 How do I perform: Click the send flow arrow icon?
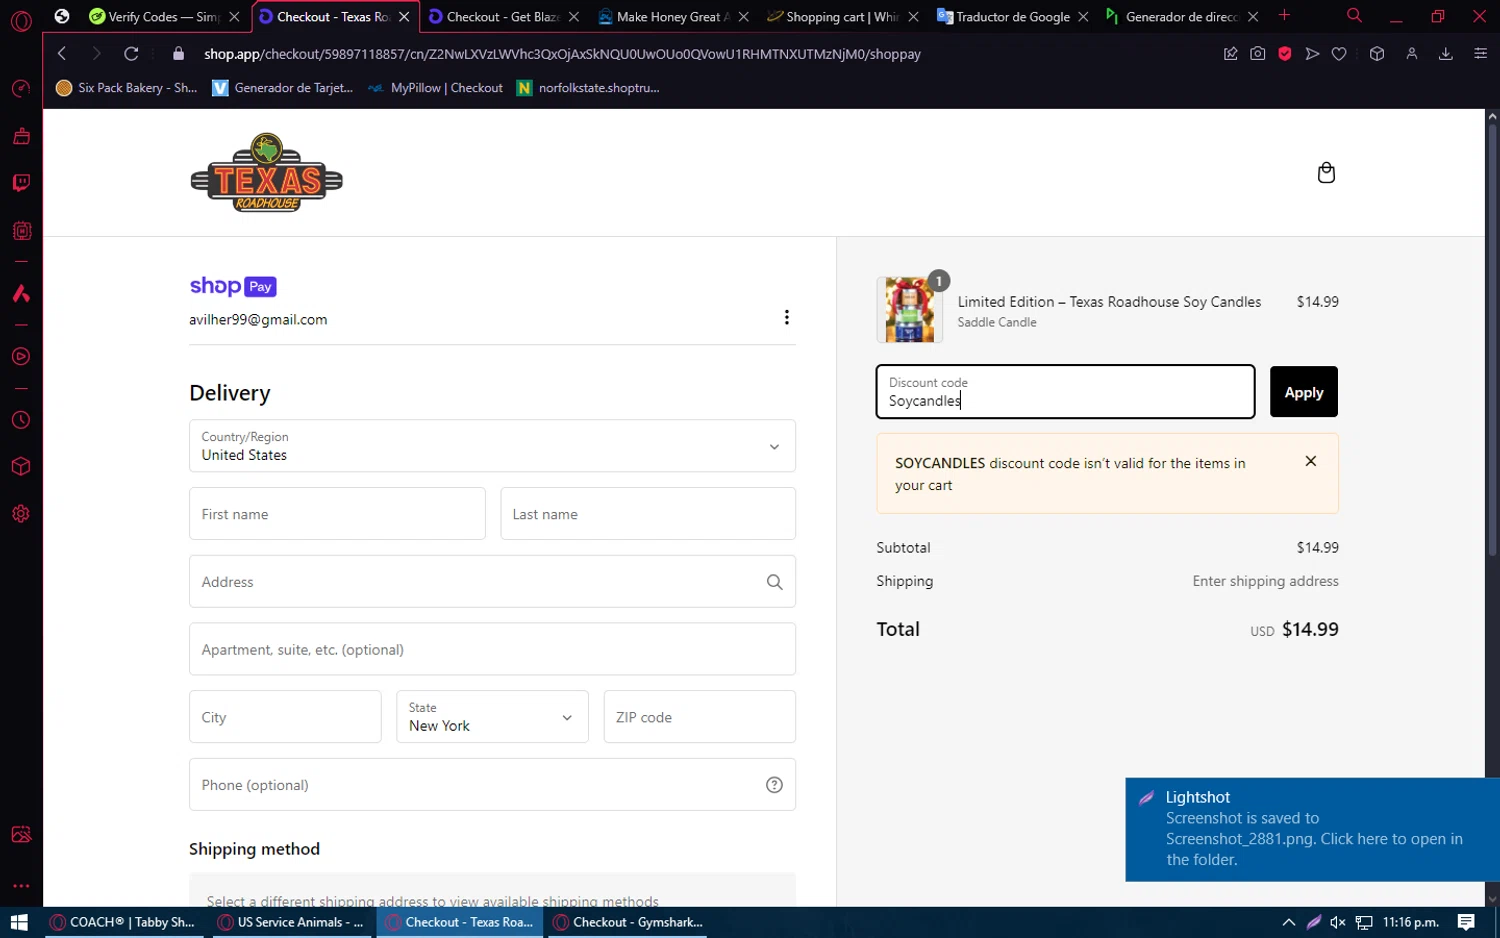point(1312,54)
